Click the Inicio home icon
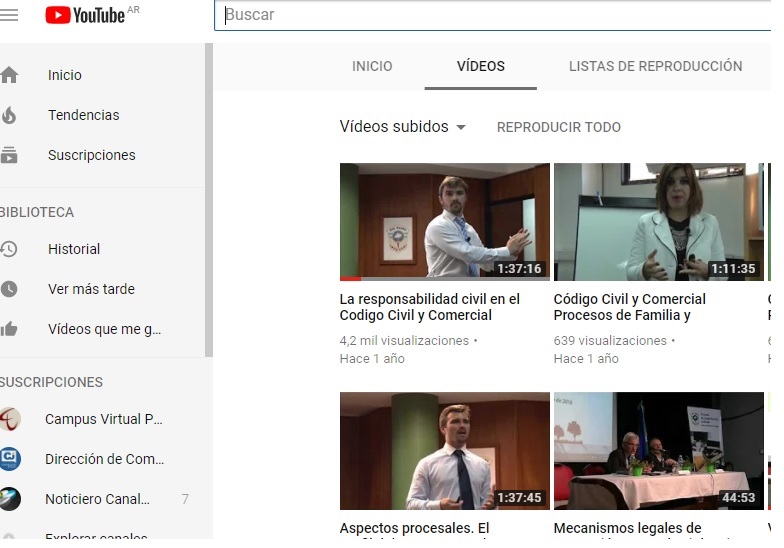784x548 pixels. tap(9, 75)
